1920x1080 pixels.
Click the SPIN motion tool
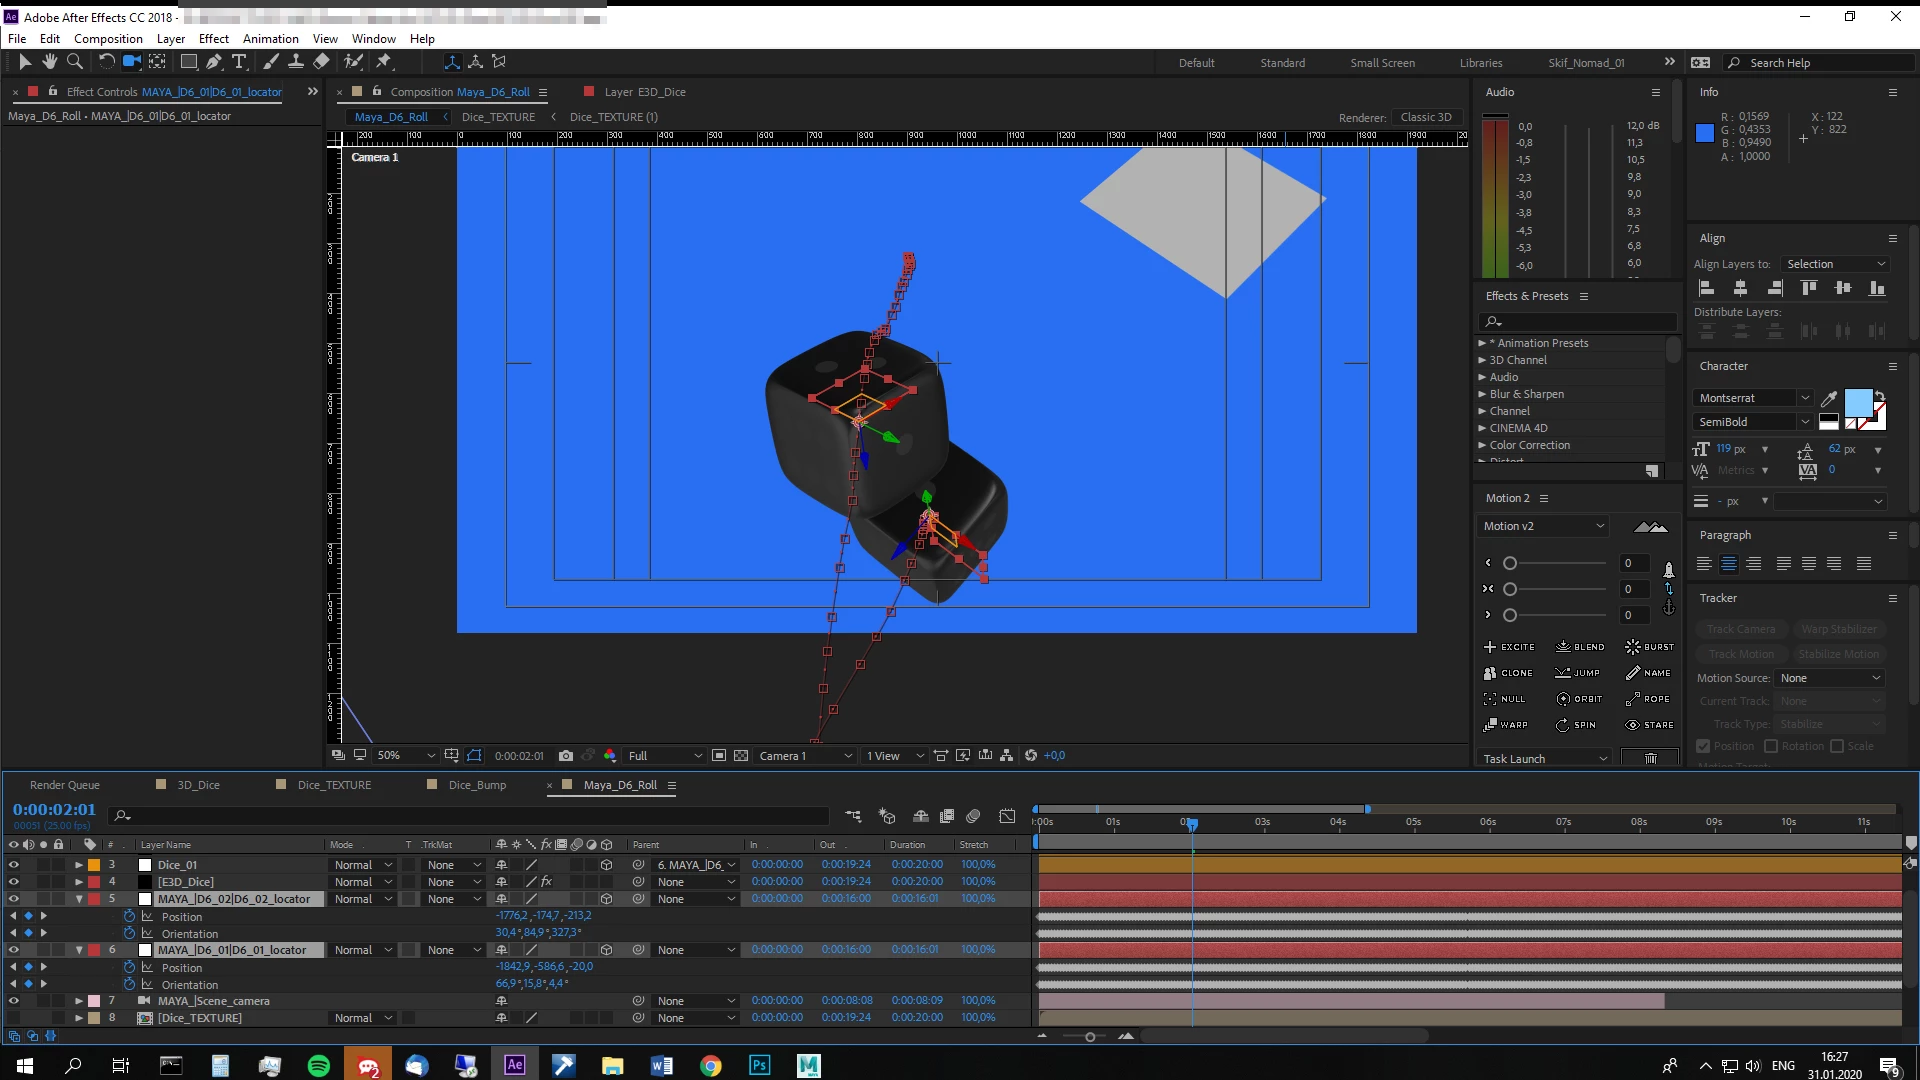click(1576, 725)
